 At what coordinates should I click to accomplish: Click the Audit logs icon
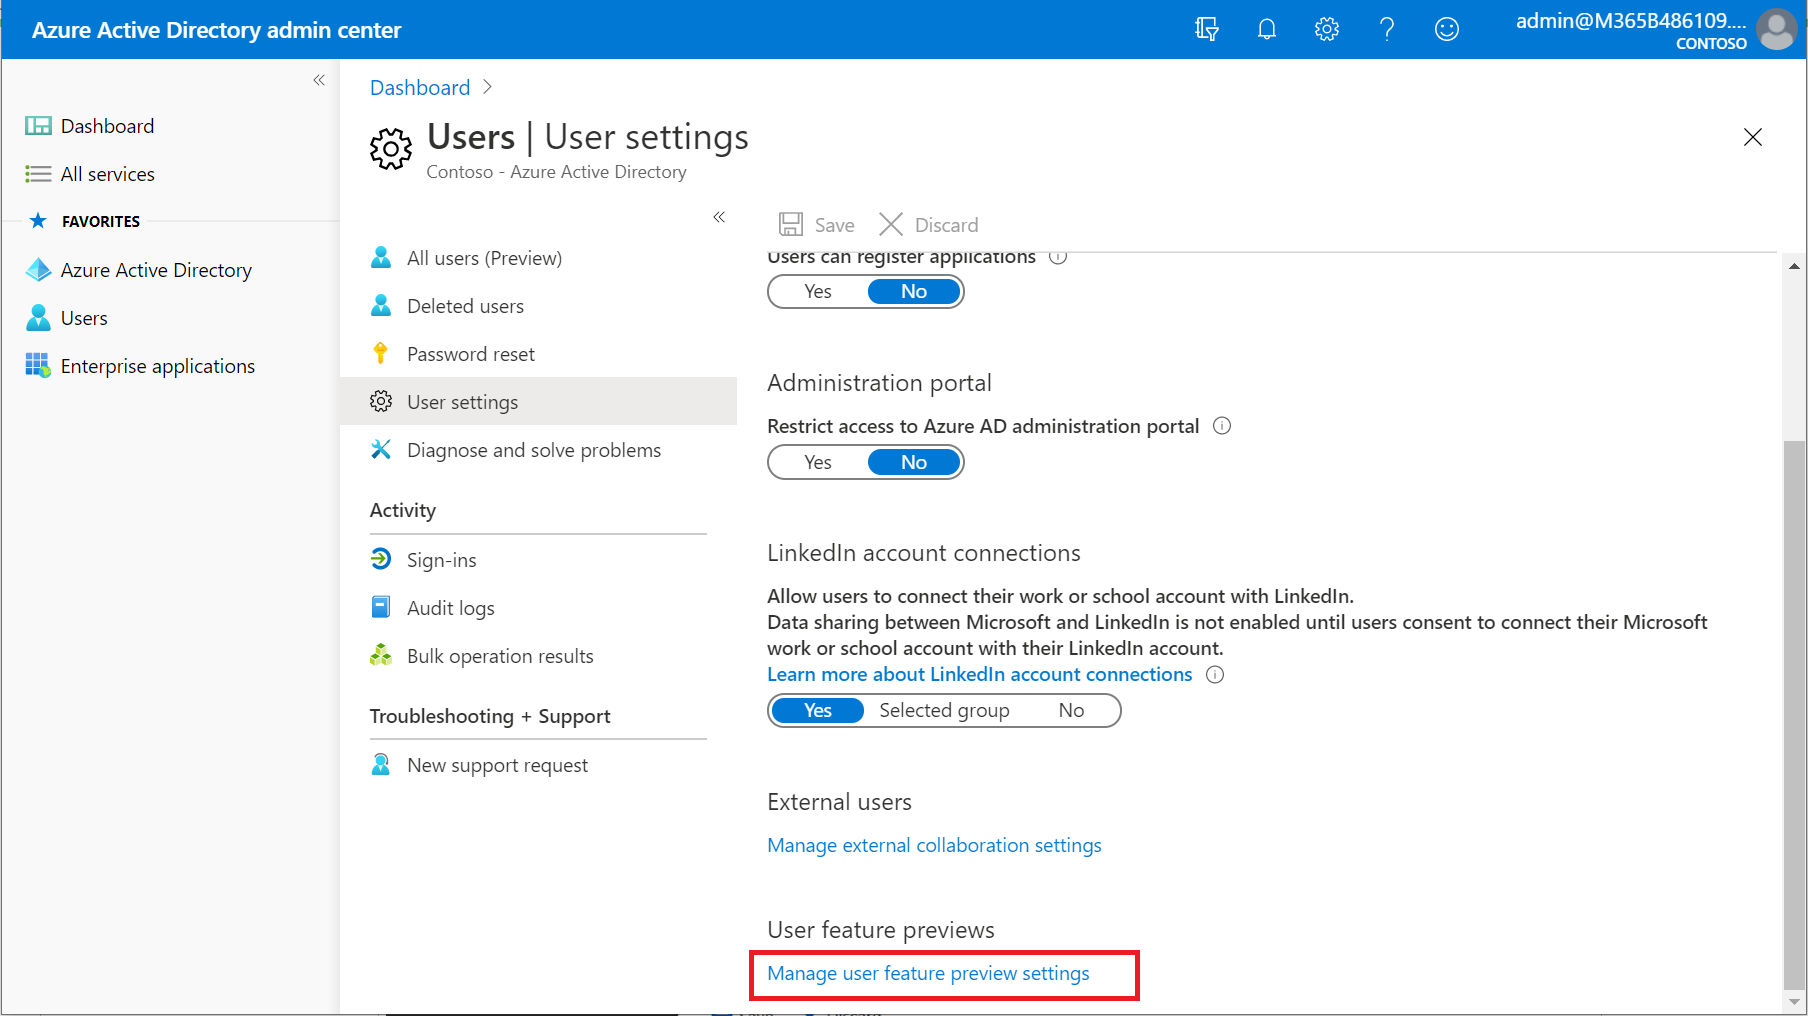[381, 608]
